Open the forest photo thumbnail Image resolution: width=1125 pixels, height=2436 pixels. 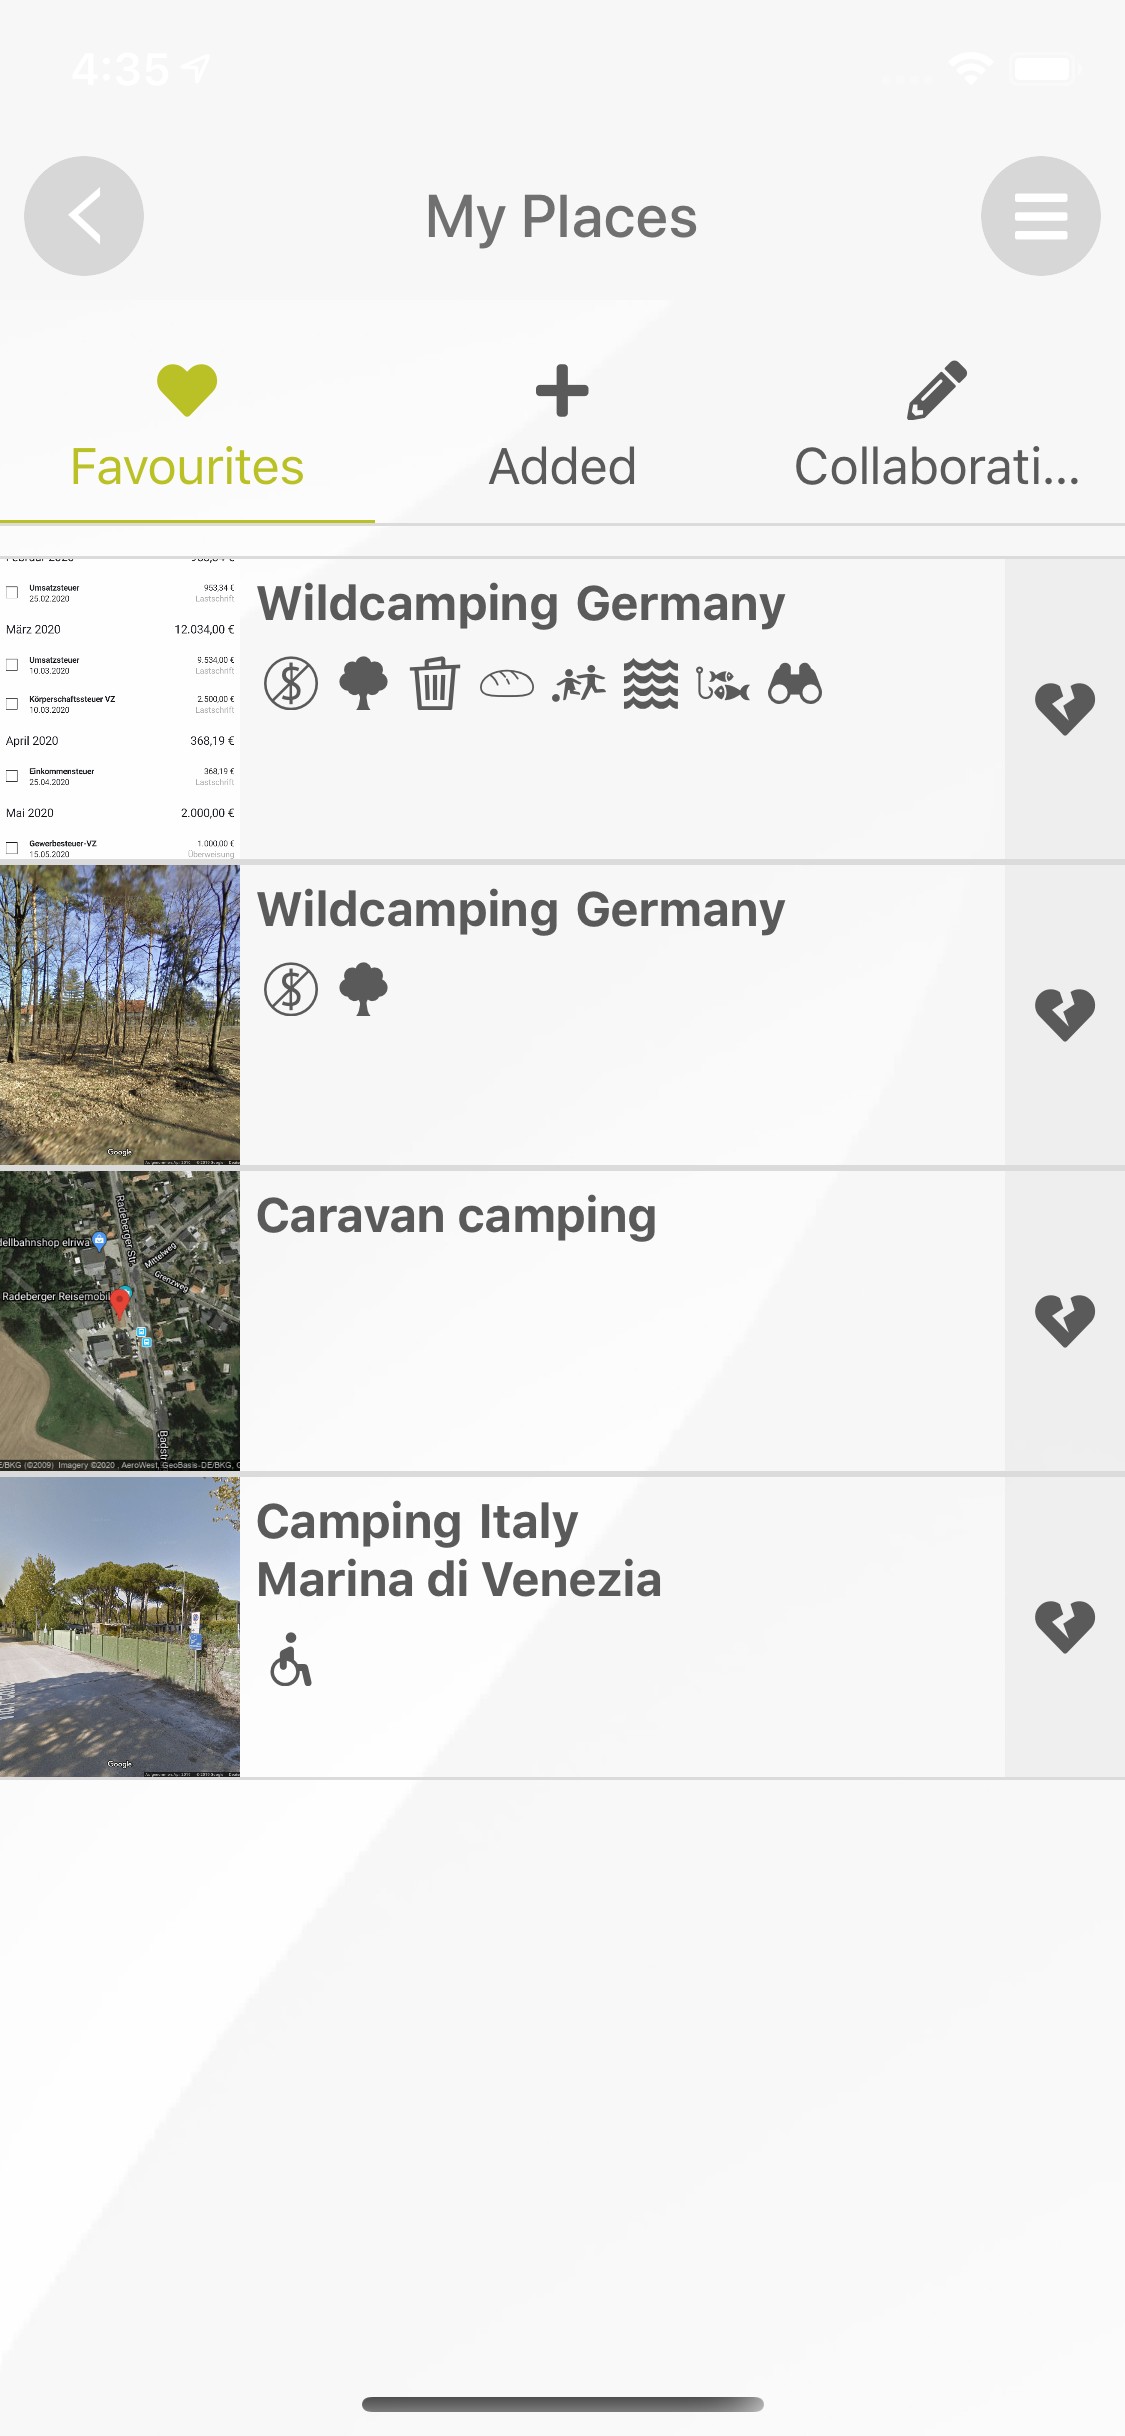click(x=120, y=1015)
